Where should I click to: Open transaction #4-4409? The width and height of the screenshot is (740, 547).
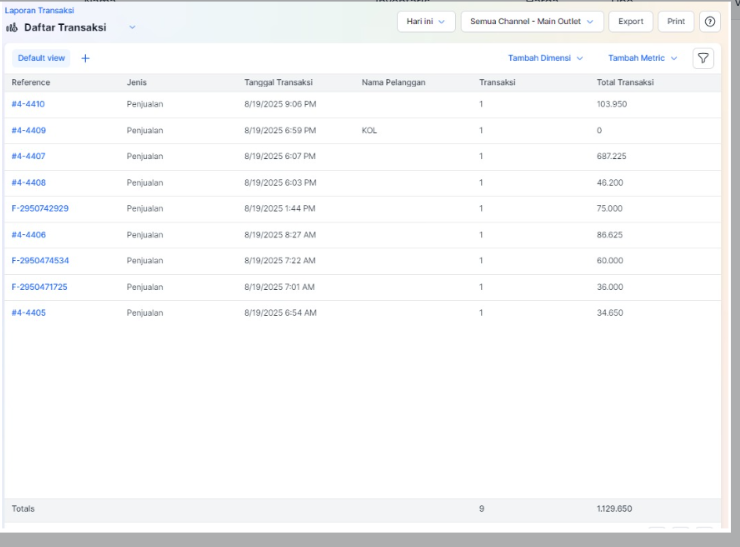[28, 131]
